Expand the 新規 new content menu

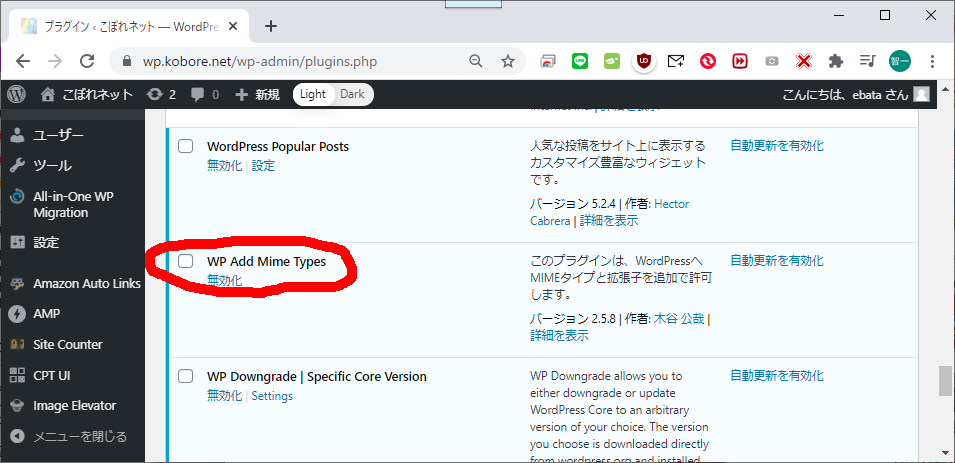point(257,94)
